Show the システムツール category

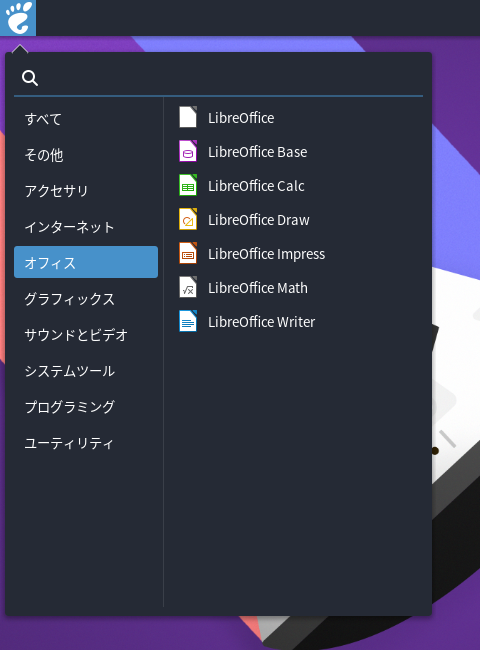tap(86, 371)
